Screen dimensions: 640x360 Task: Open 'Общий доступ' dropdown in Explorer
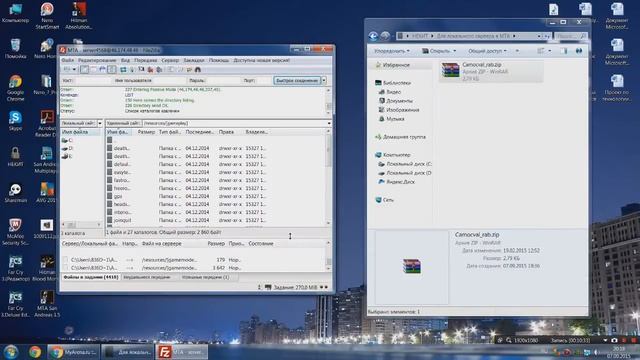click(487, 51)
